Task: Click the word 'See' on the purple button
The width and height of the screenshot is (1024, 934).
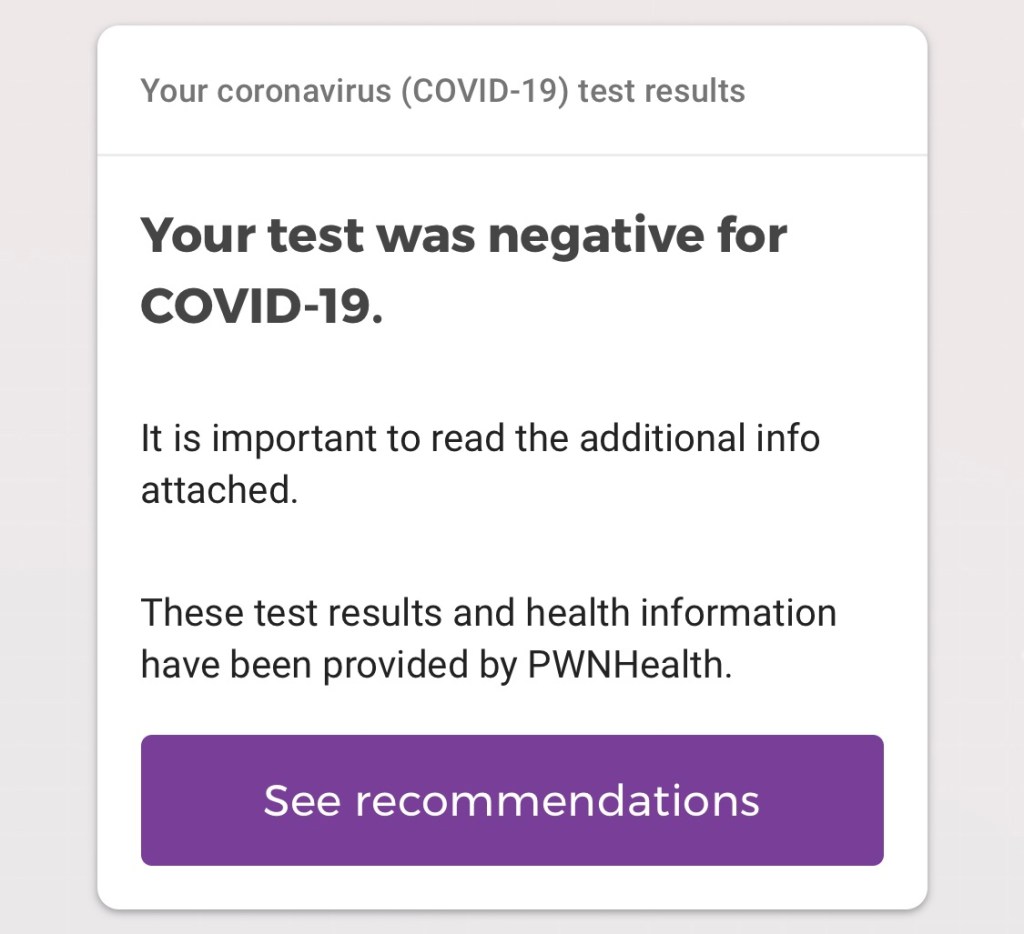Action: [x=303, y=801]
